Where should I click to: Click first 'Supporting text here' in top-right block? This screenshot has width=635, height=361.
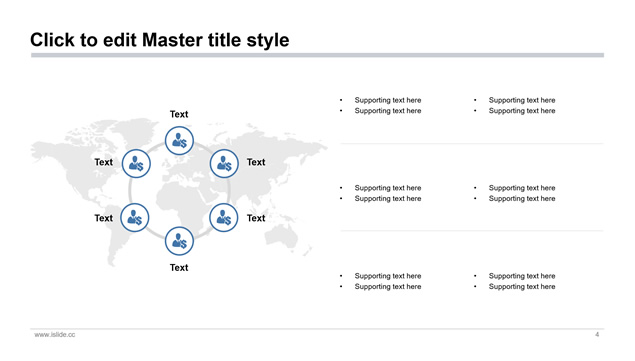point(522,100)
